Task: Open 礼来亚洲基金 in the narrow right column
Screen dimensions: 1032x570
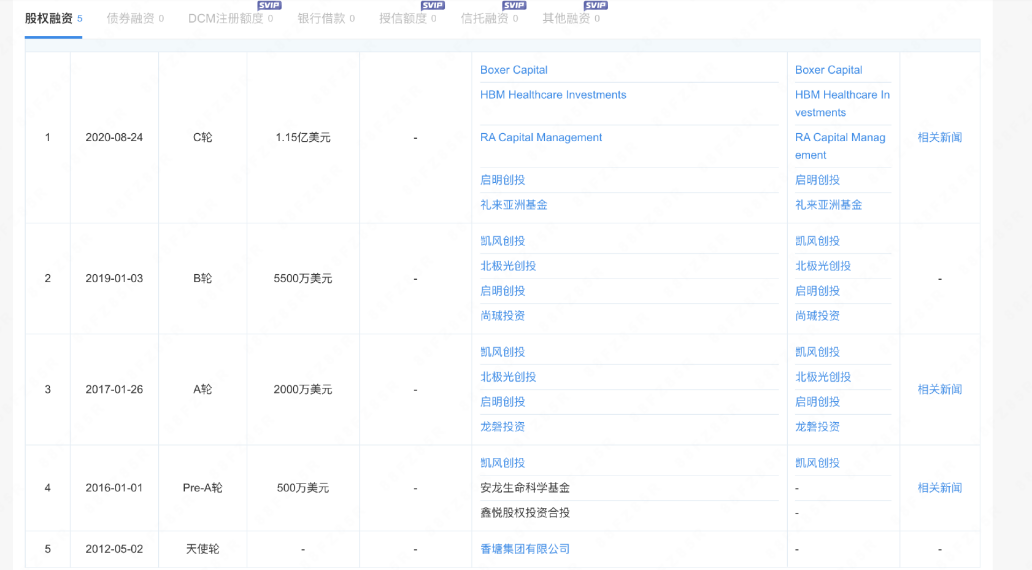Action: click(829, 205)
